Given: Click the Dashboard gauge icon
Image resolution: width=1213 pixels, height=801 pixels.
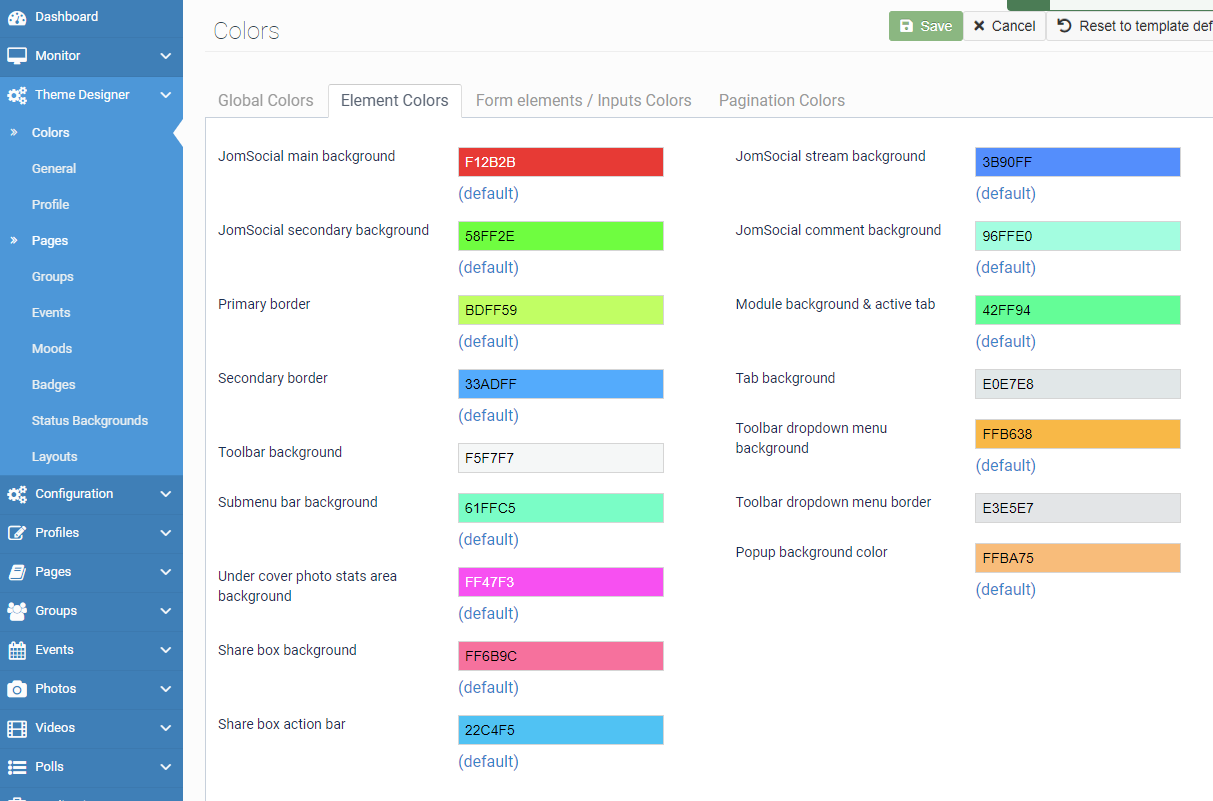Looking at the screenshot, I should (17, 17).
